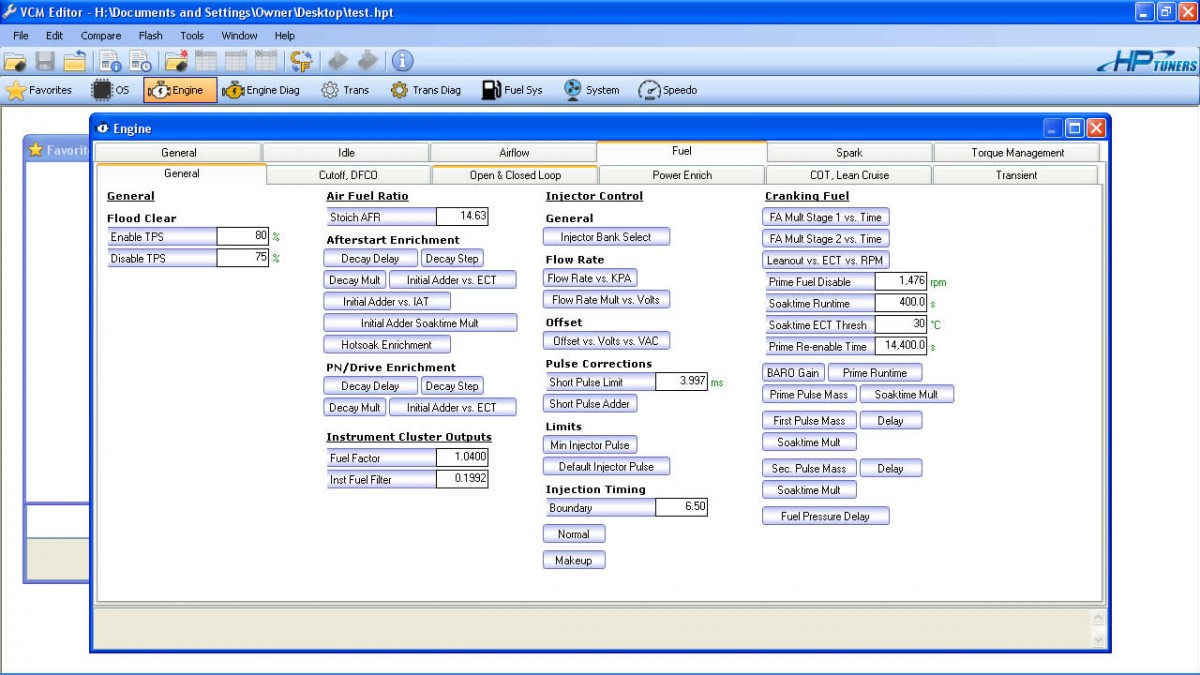1200x675 pixels.
Task: Open the Cutoff, DFCO sub-tab
Action: point(348,175)
